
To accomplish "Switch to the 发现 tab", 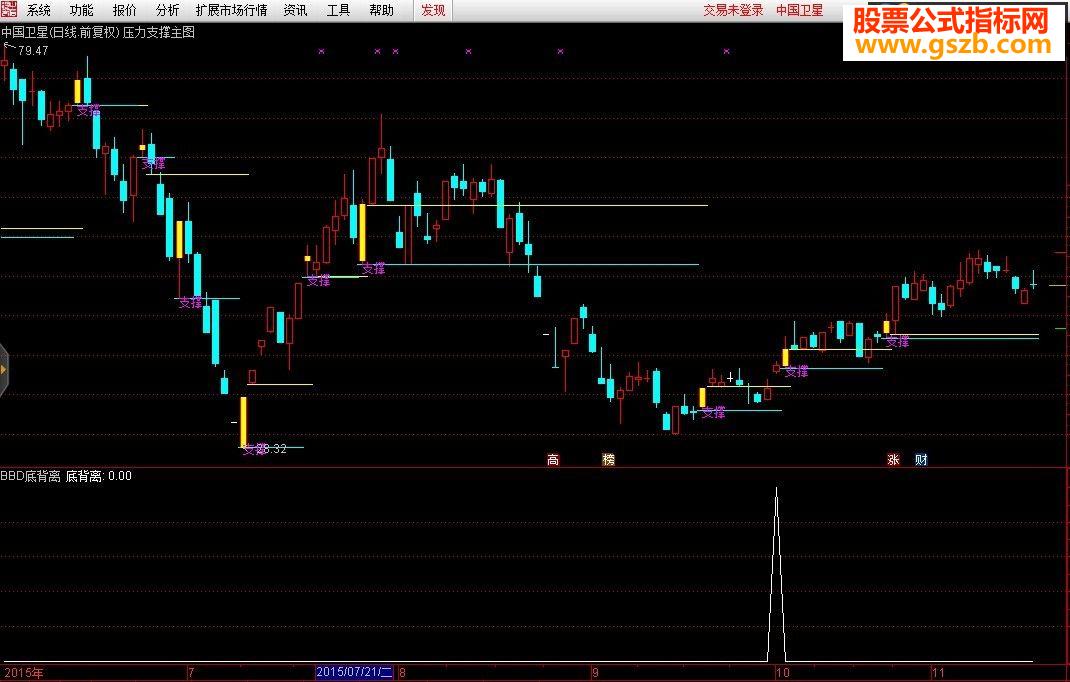I will pyautogui.click(x=433, y=10).
